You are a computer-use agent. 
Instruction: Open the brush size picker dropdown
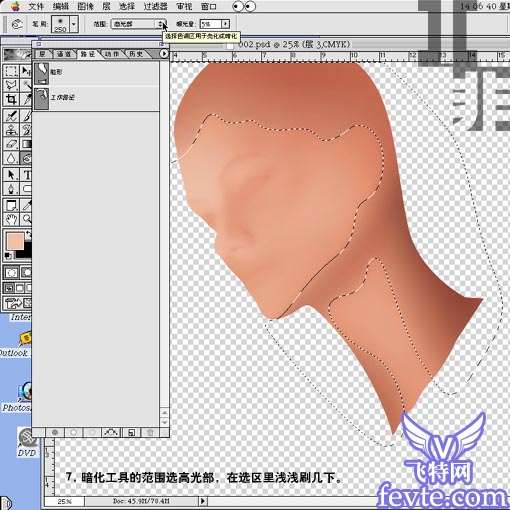coord(74,24)
